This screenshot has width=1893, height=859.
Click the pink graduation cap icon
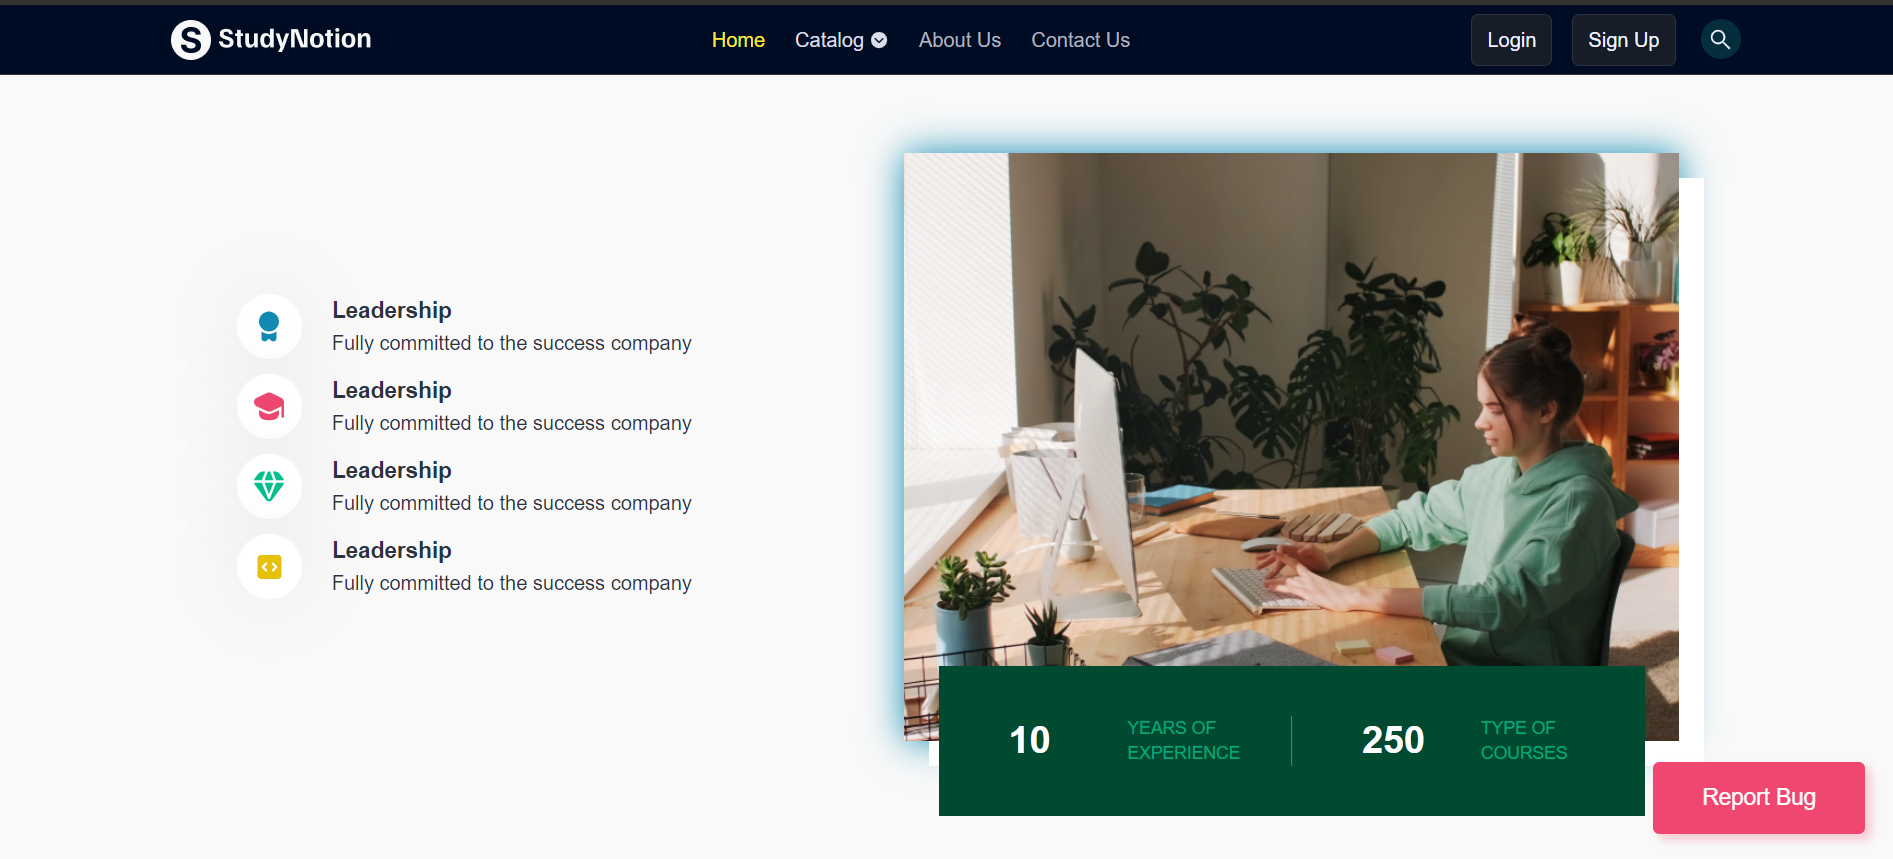(x=269, y=406)
